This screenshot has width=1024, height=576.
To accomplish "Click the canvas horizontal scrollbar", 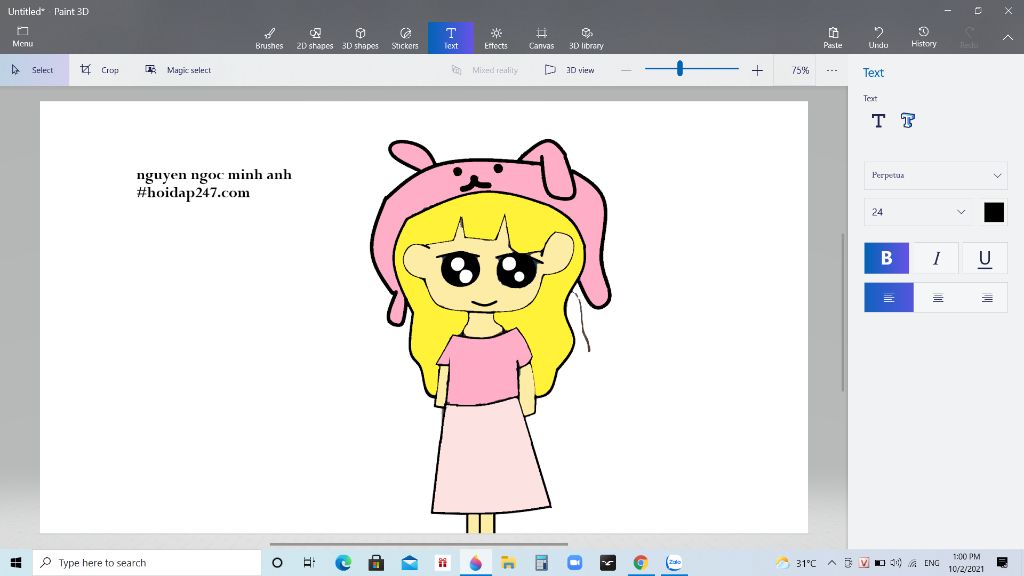I will [419, 544].
